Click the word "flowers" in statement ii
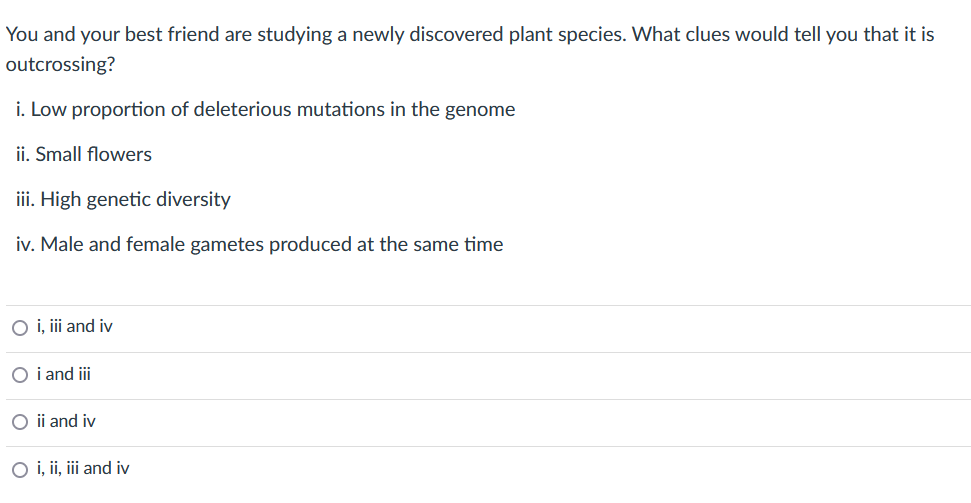This screenshot has height=503, width=971. click(120, 155)
